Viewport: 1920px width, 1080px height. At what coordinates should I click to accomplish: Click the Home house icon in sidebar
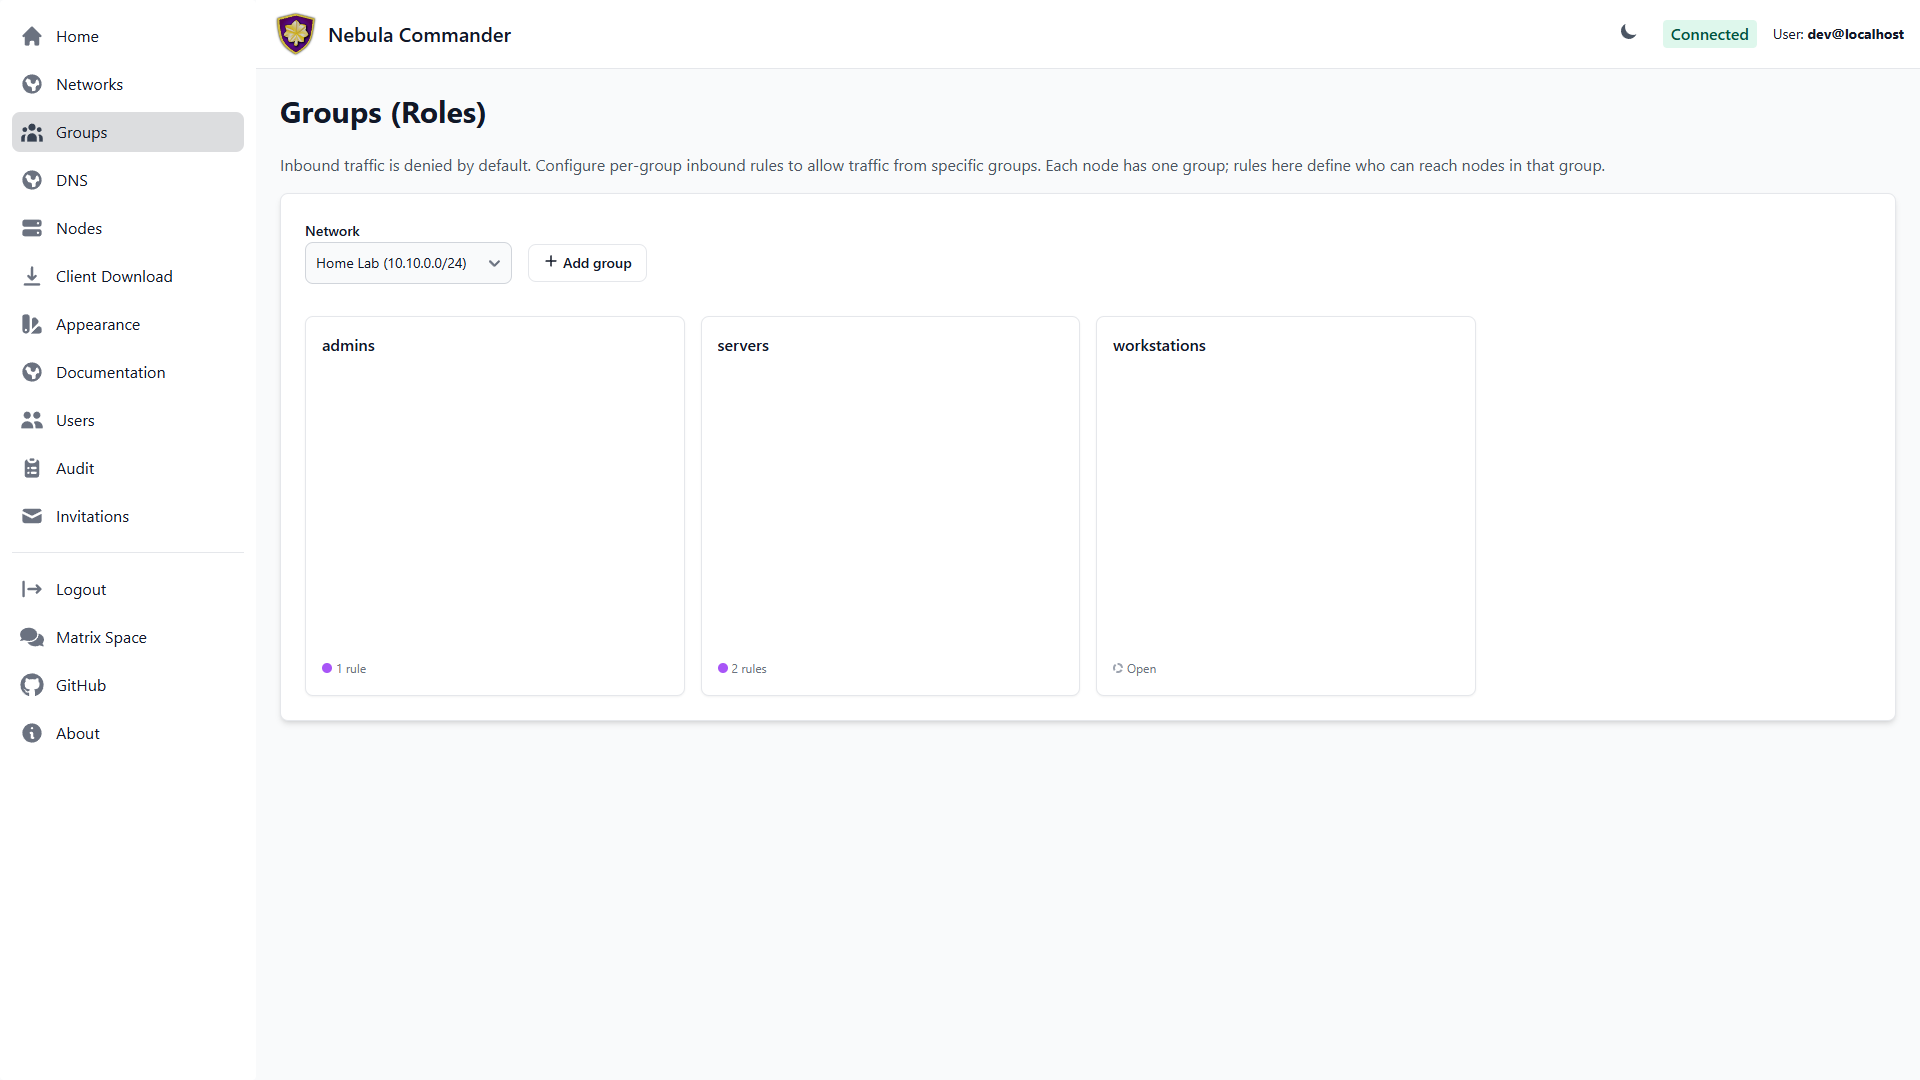(x=32, y=36)
